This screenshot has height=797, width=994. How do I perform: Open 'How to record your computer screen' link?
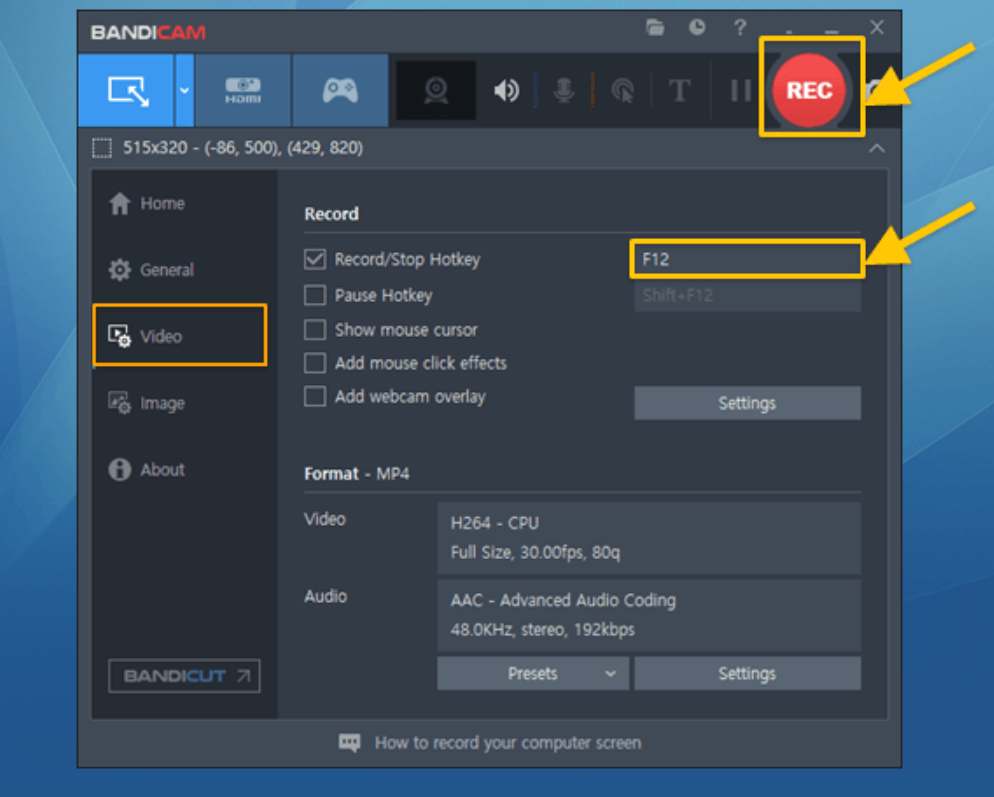coord(508,743)
